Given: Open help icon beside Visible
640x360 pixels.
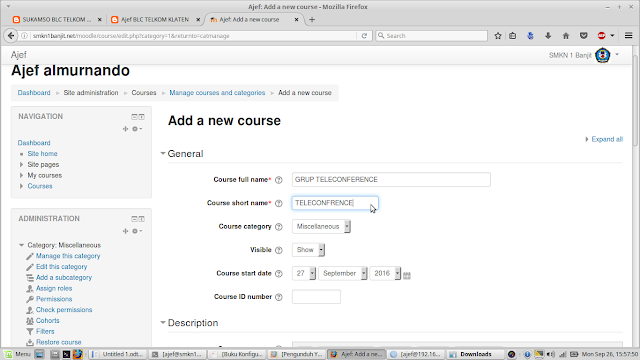Looking at the screenshot, I should click(279, 250).
